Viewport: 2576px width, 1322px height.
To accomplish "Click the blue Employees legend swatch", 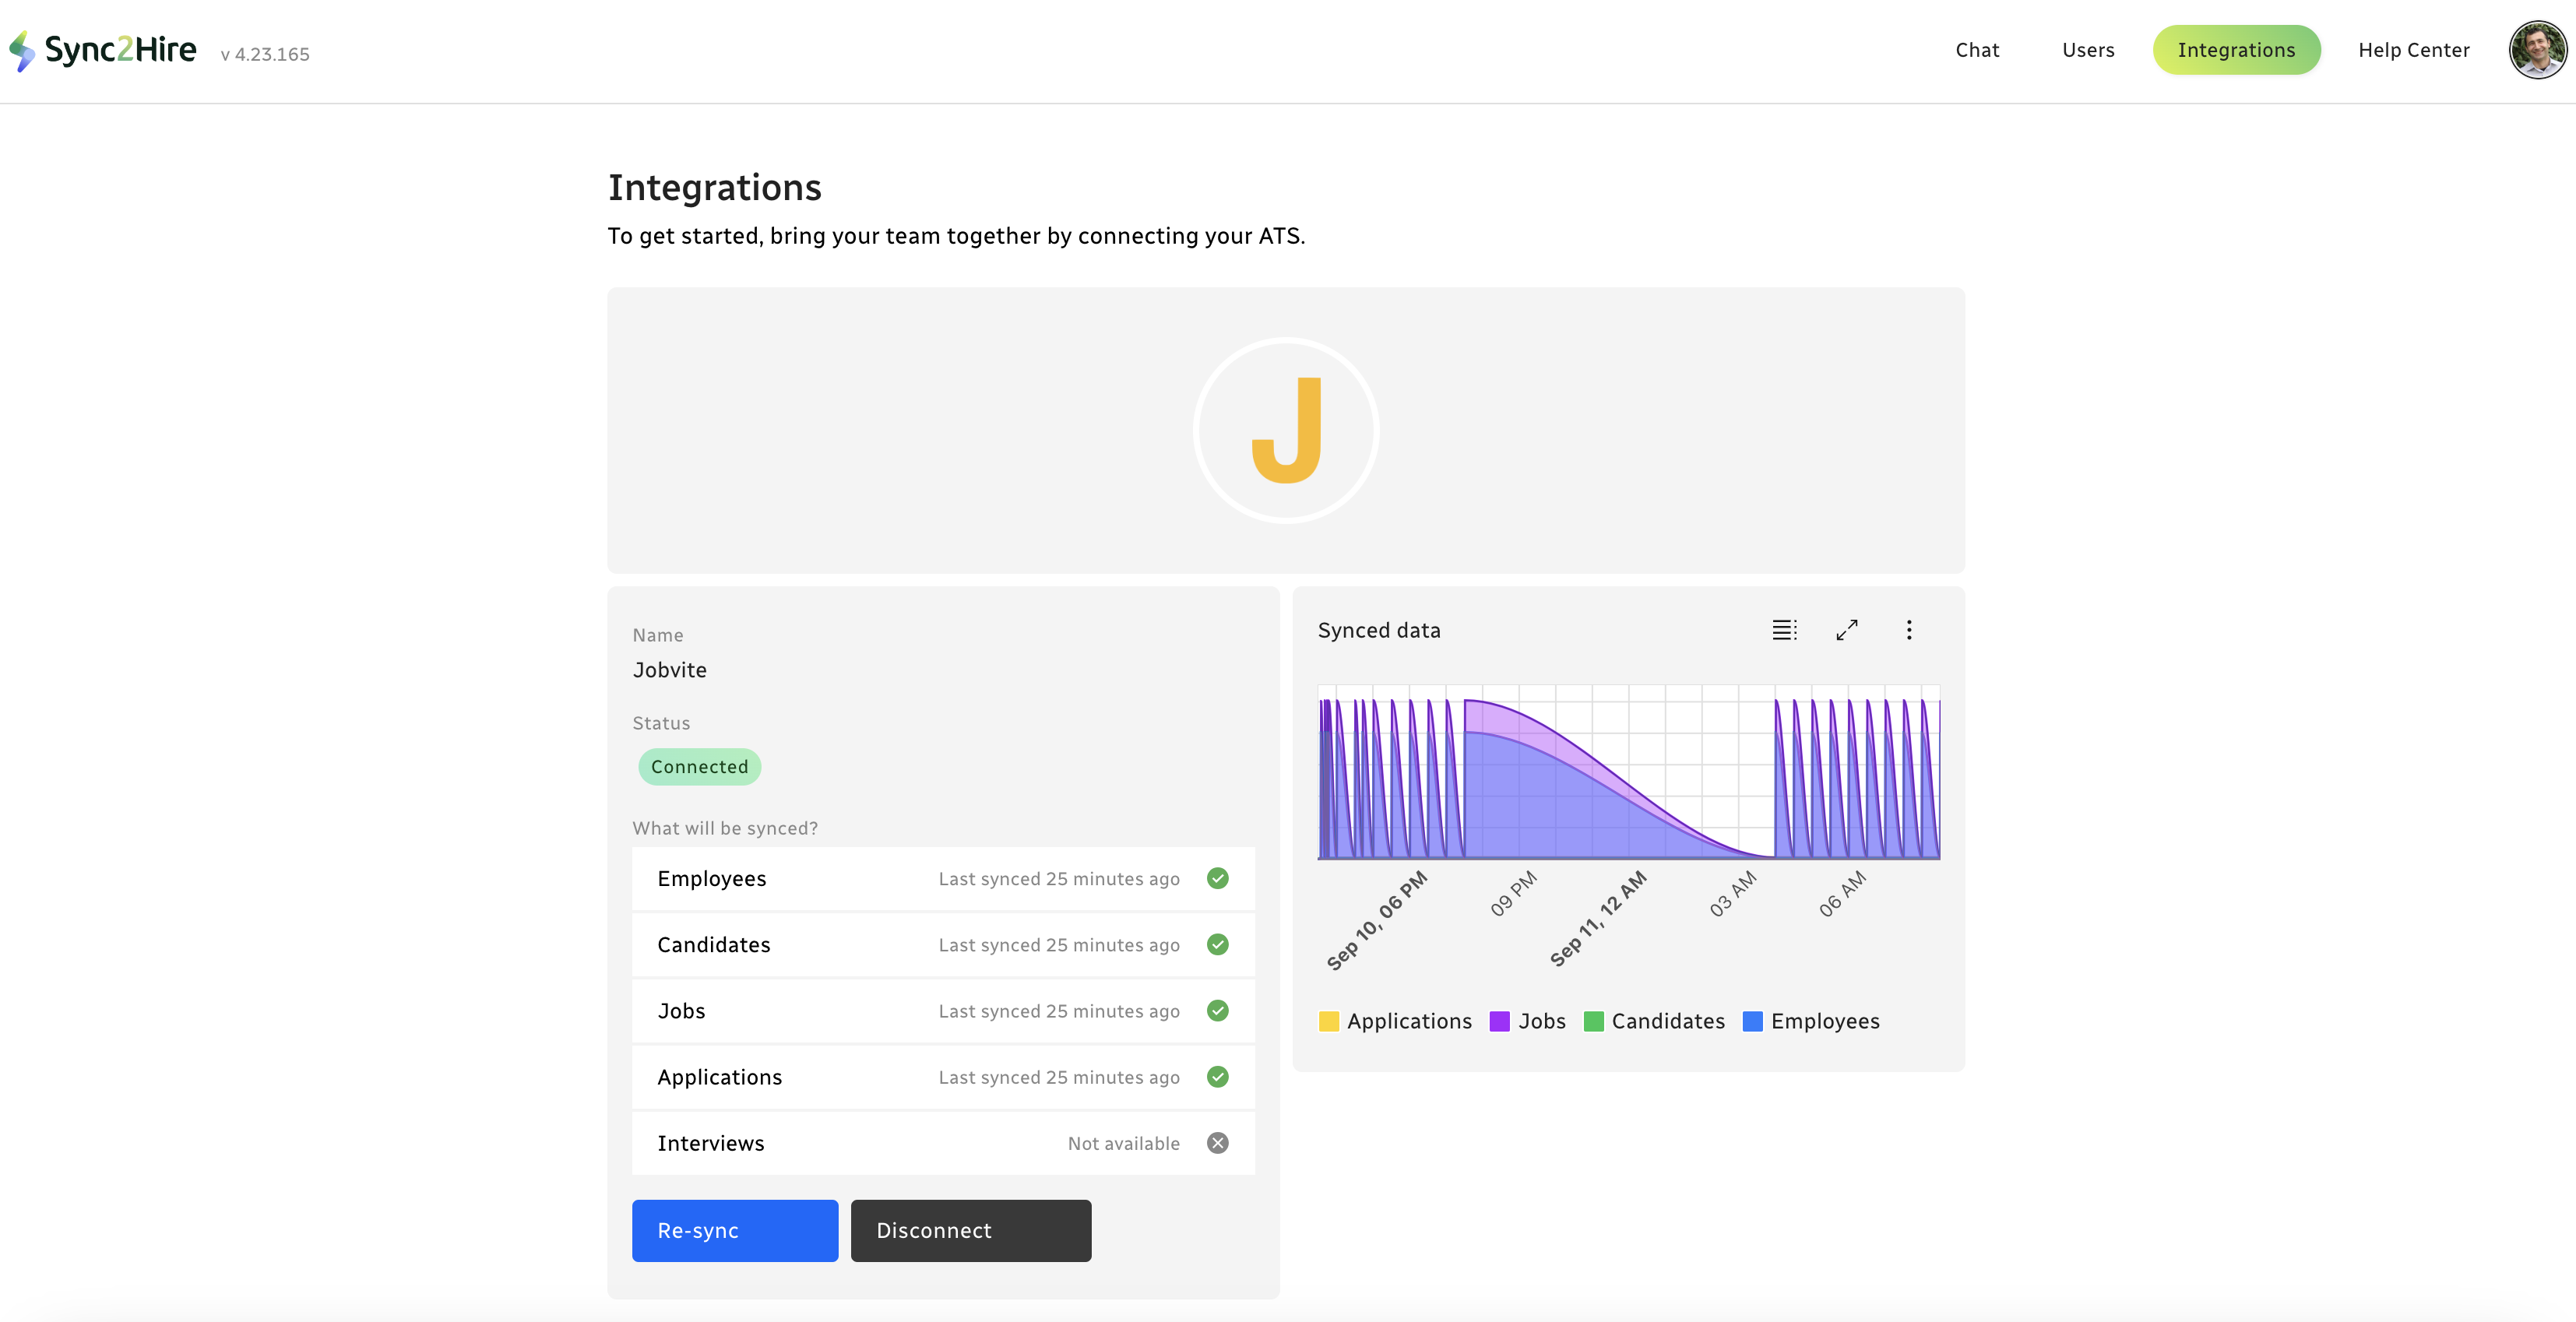I will coord(1752,1021).
